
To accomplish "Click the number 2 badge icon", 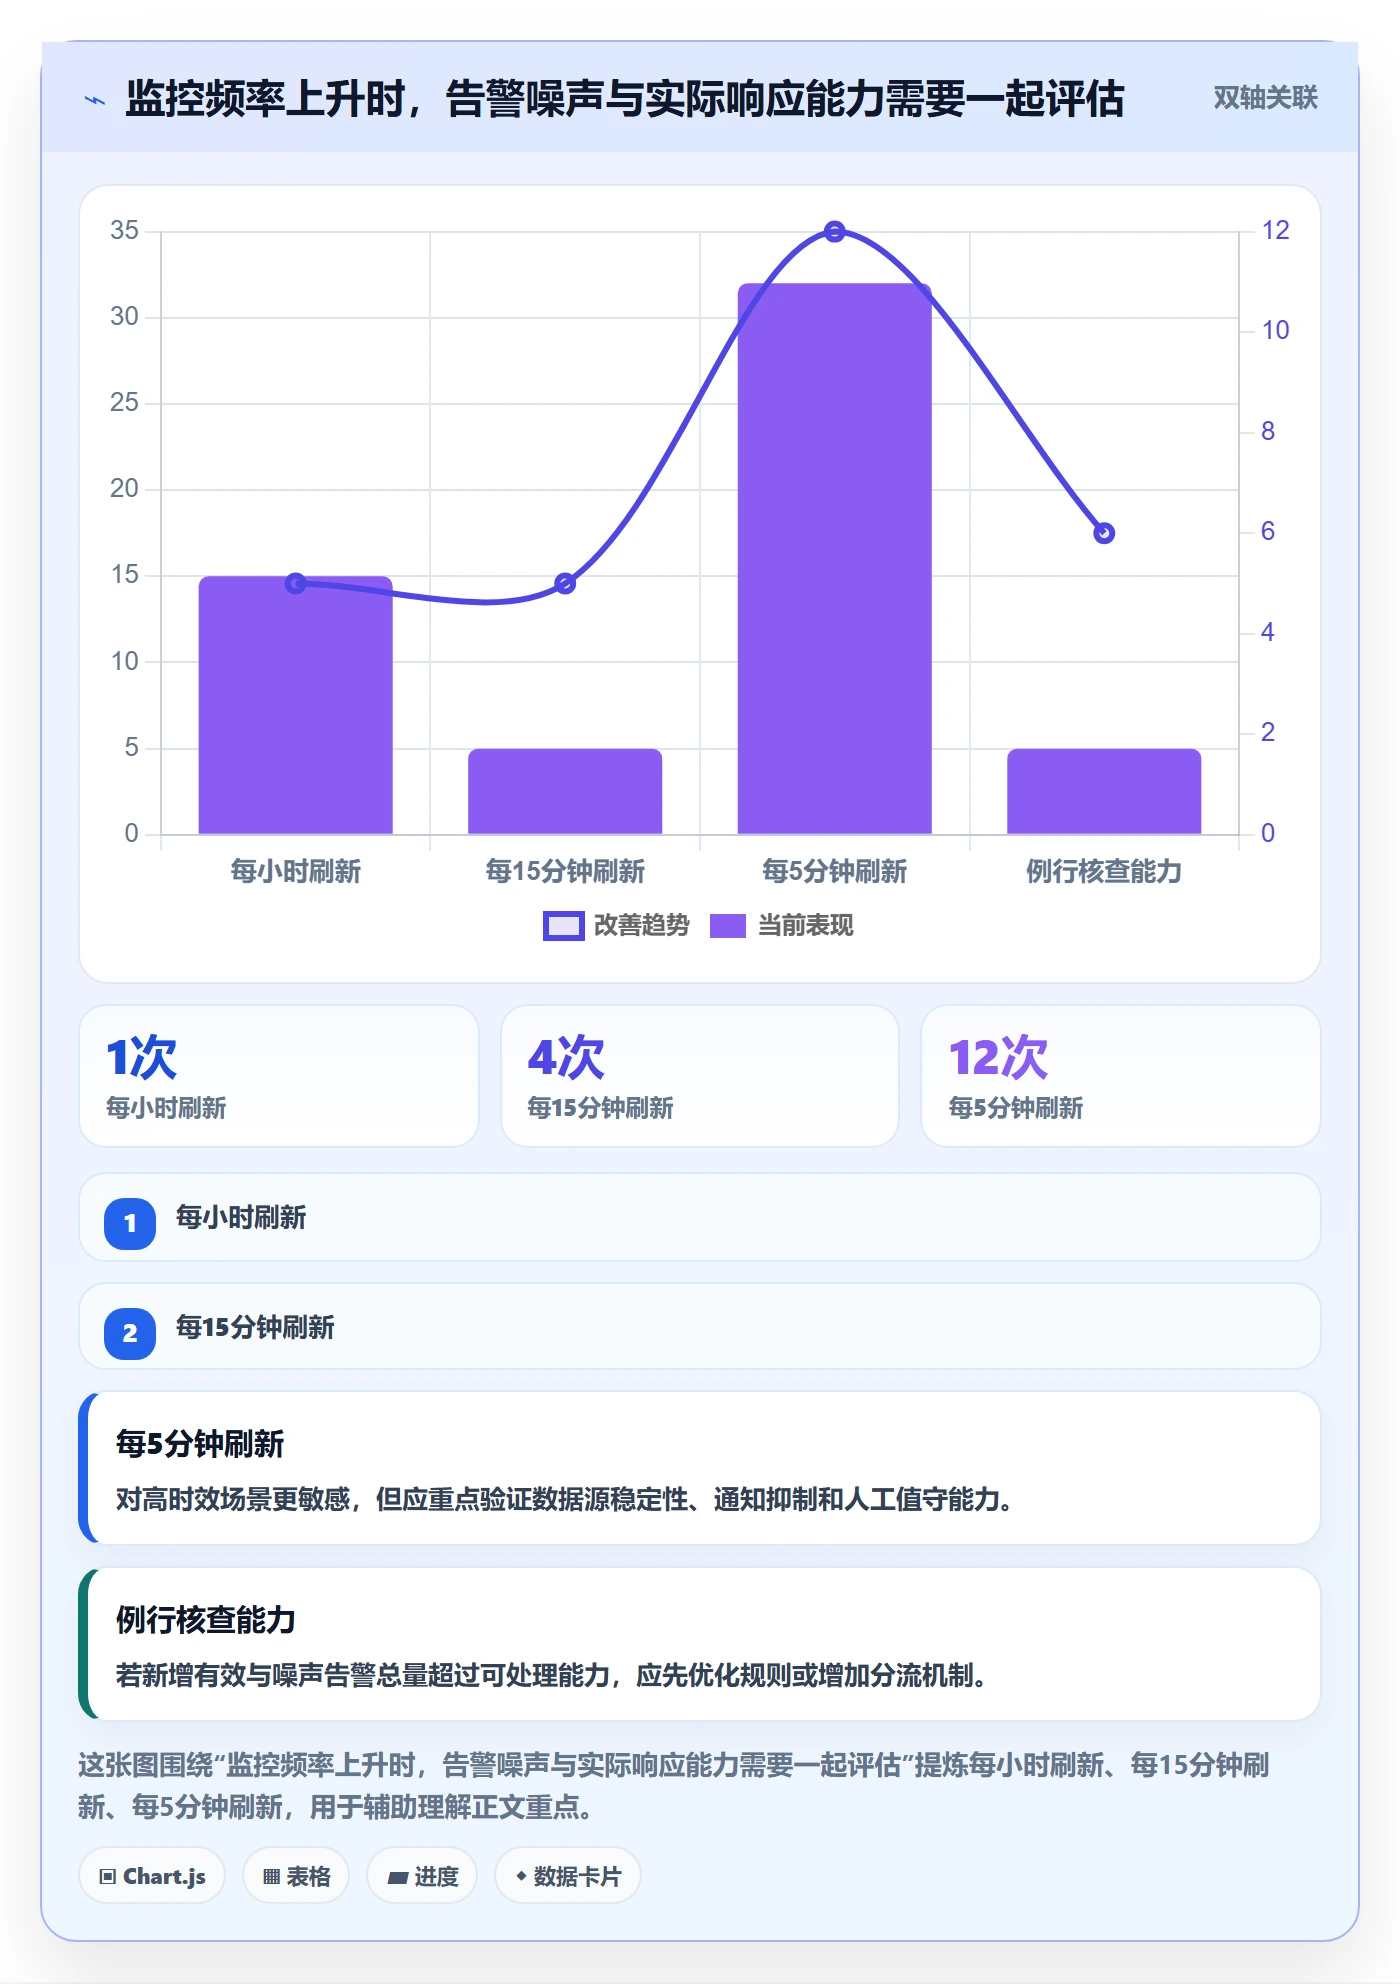I will point(130,1333).
